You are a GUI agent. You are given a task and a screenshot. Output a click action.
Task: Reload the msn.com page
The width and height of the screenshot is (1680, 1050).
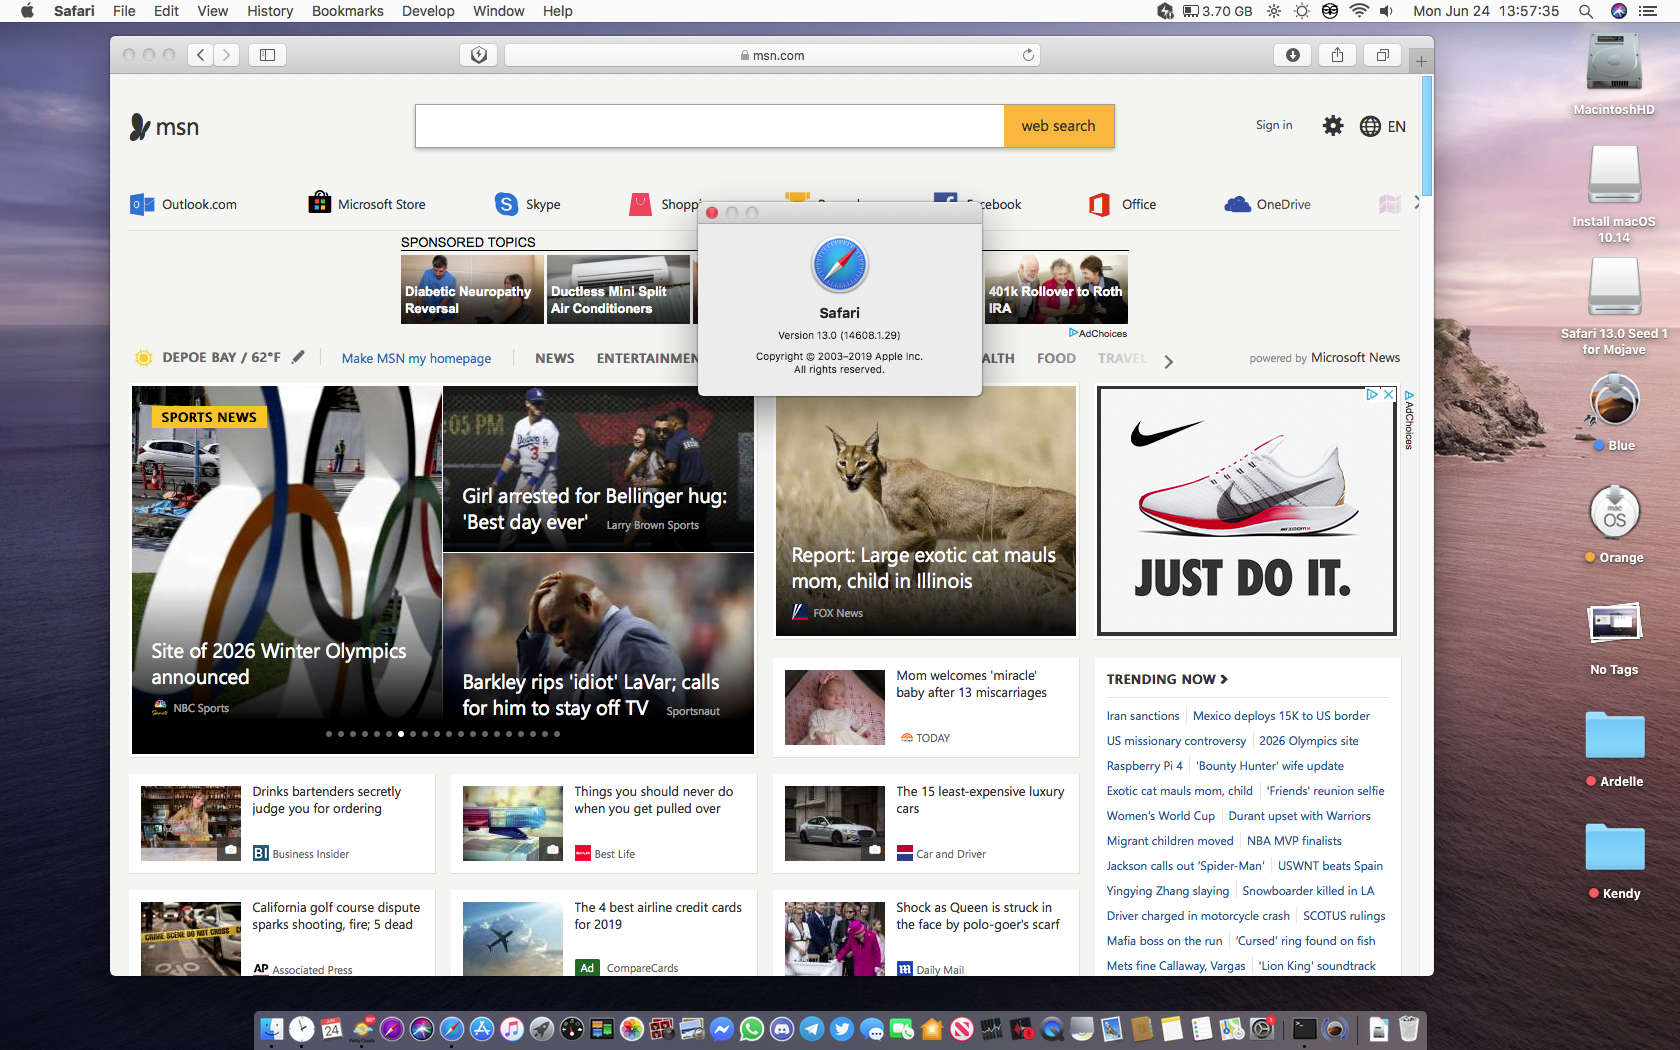coord(1028,55)
